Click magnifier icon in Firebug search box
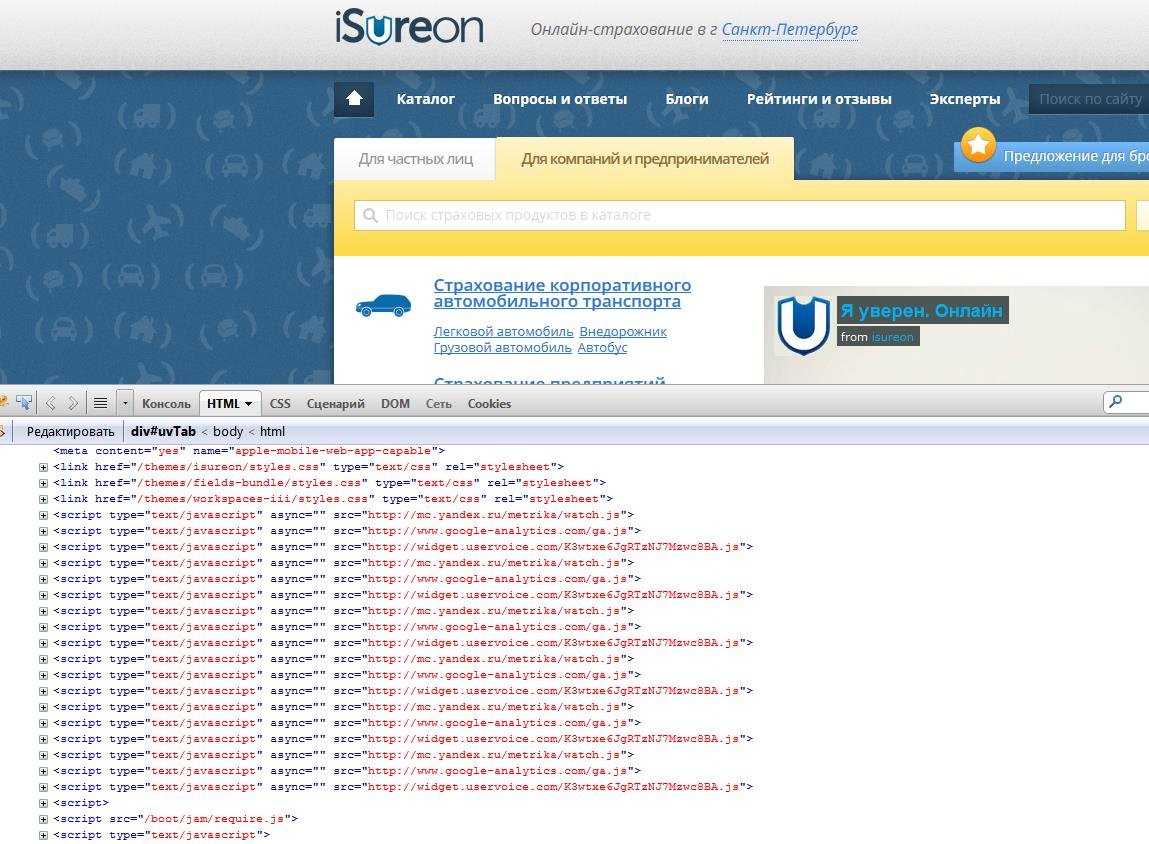The height and width of the screenshot is (844, 1149). [1115, 402]
